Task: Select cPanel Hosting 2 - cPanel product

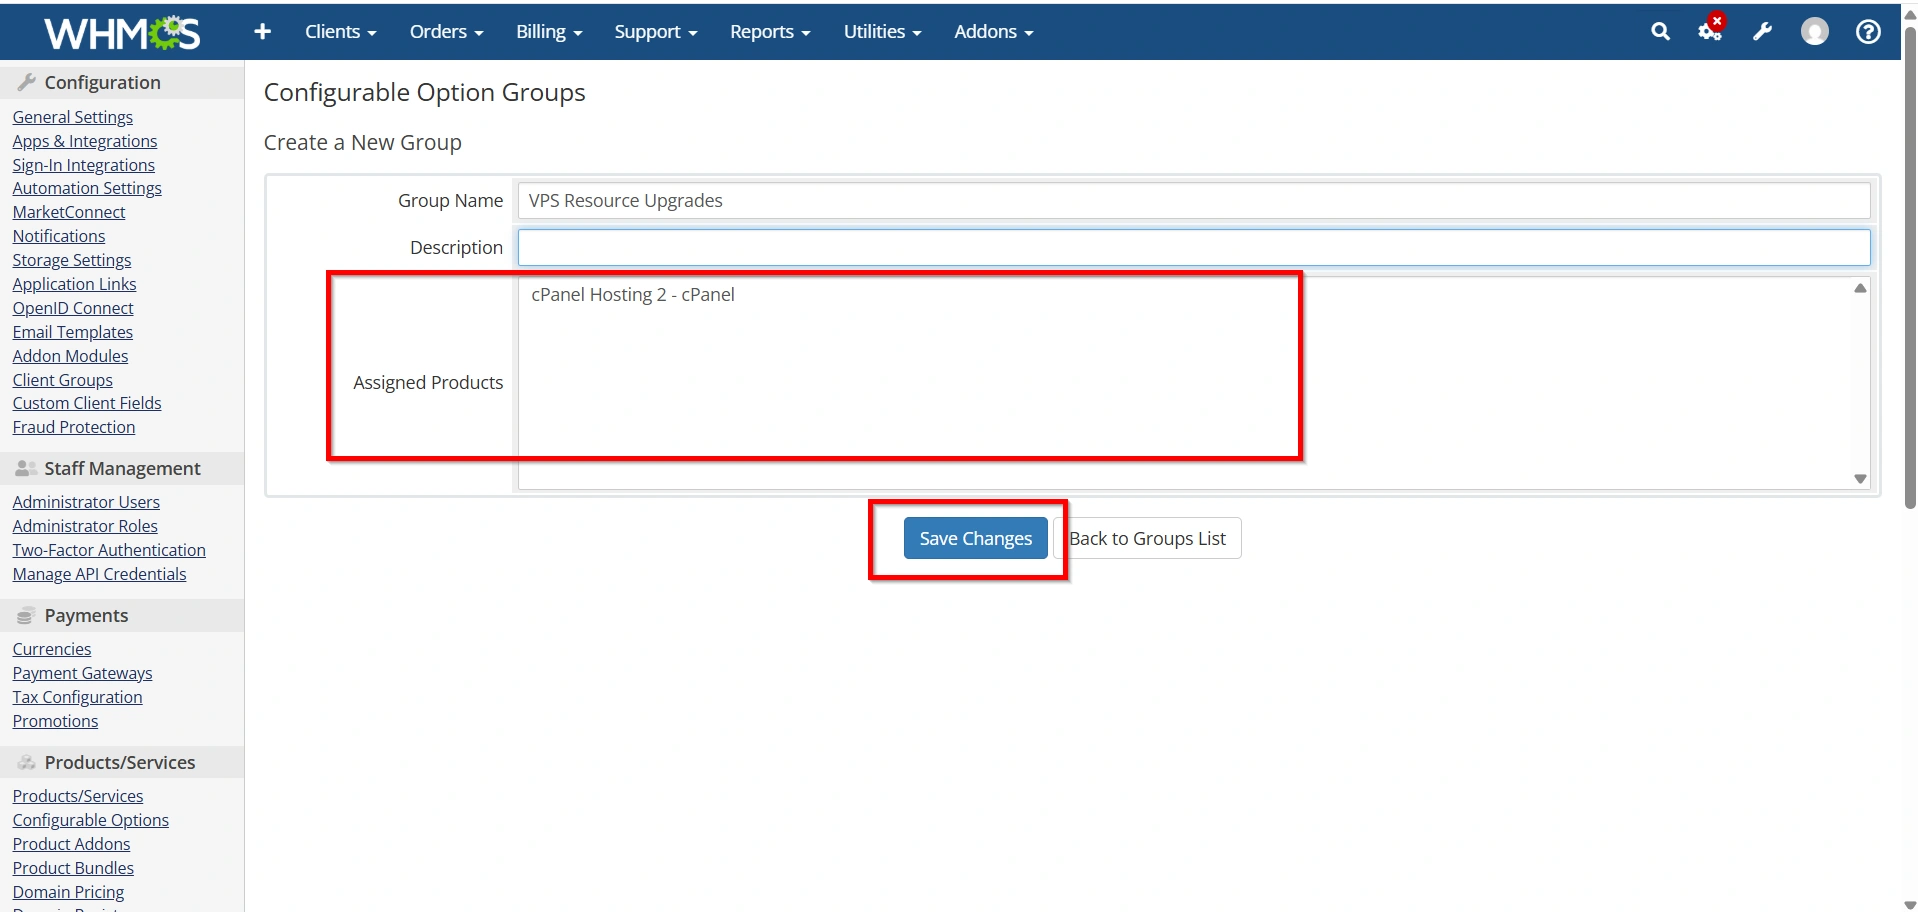Action: point(633,295)
